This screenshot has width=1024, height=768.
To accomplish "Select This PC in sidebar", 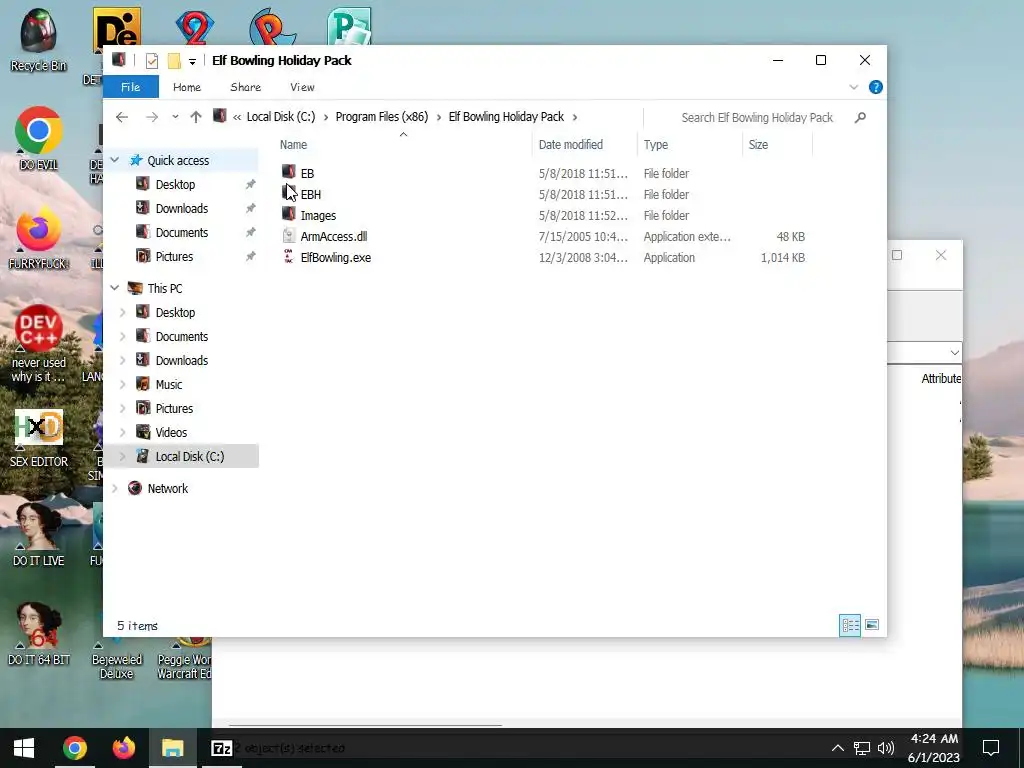I will (165, 288).
